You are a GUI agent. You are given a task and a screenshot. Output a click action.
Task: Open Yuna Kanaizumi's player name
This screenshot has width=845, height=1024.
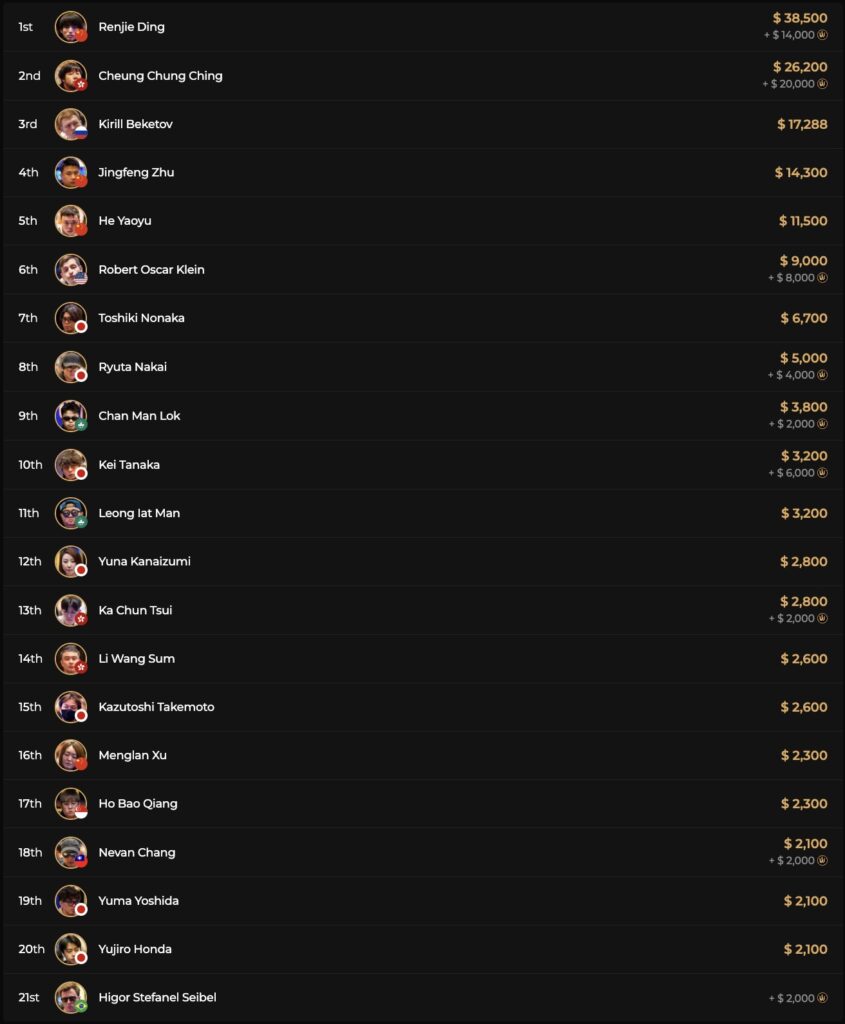[144, 561]
